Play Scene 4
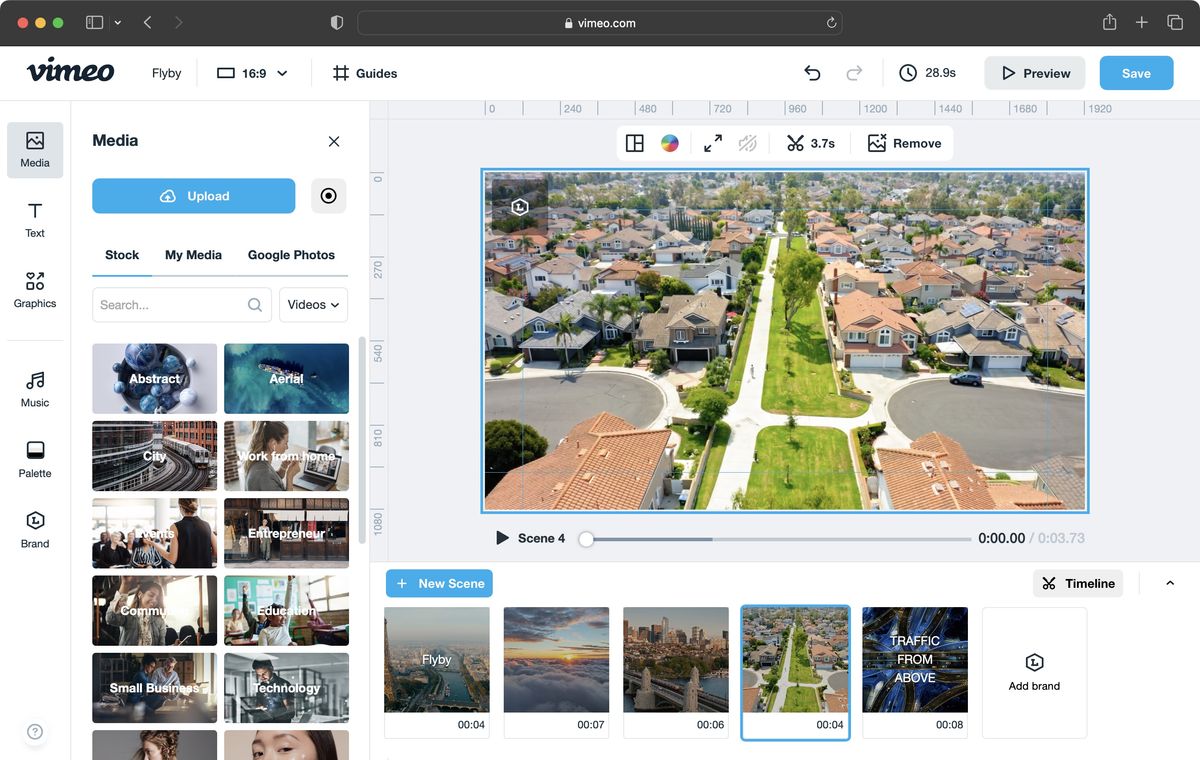 [502, 538]
